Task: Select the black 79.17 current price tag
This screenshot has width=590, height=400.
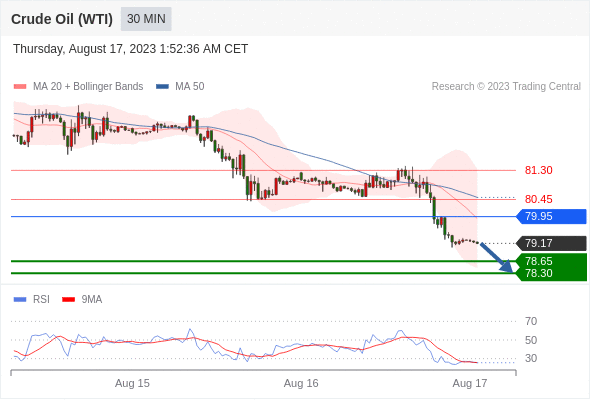Action: pyautogui.click(x=551, y=243)
